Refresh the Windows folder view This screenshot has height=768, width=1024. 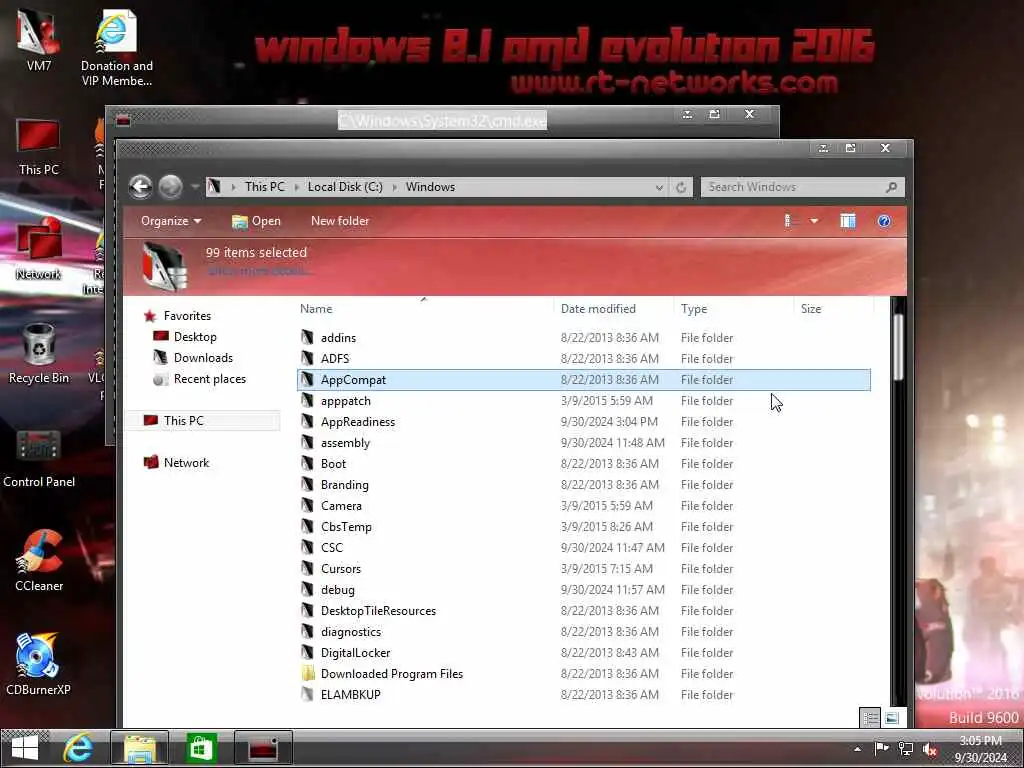pyautogui.click(x=681, y=187)
